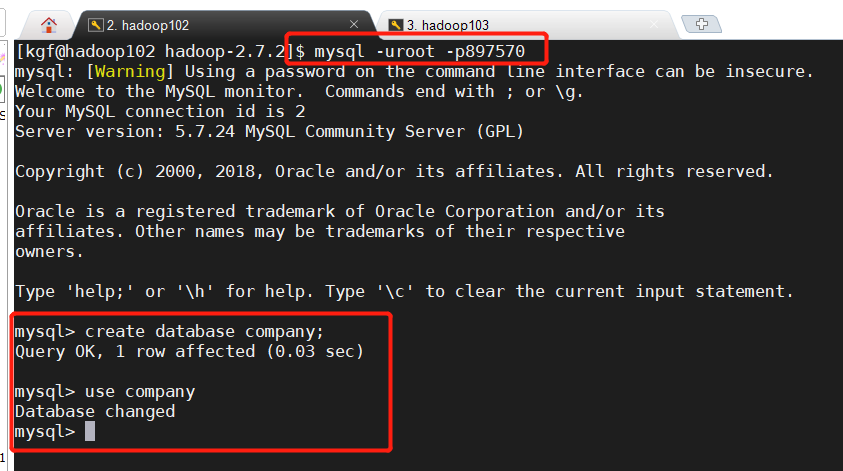Viewport: 843px width, 471px height.
Task: Close the hadoop103 session tab
Action: [654, 24]
